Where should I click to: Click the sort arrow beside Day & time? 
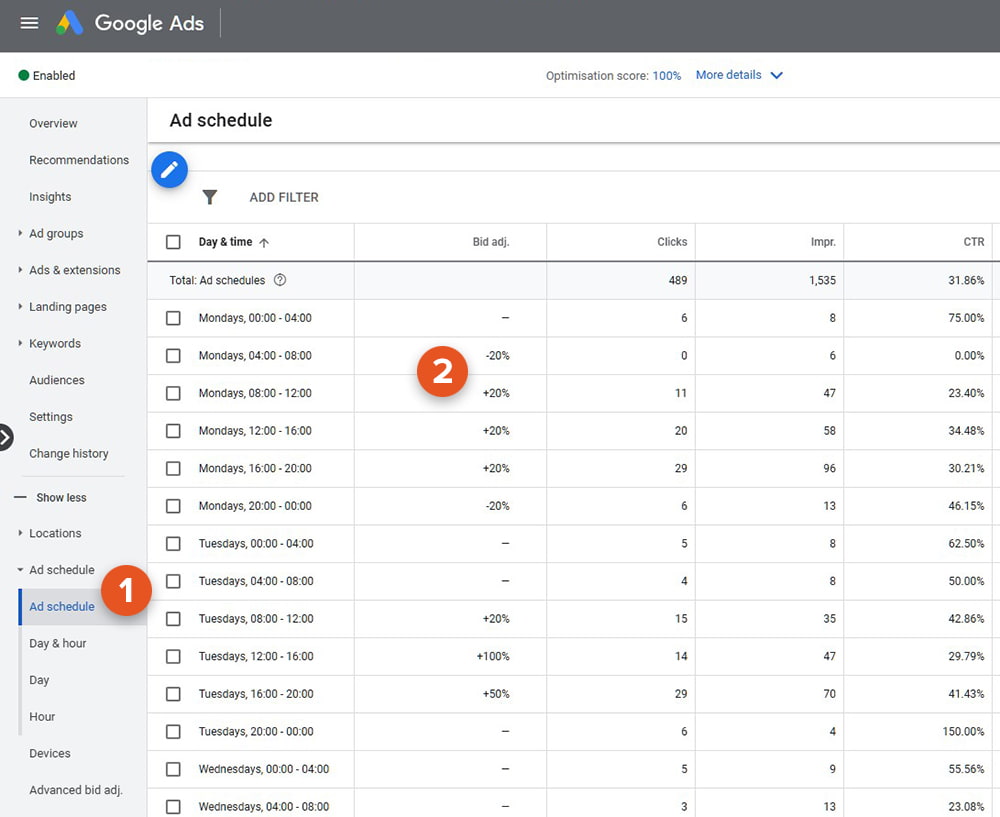(x=264, y=242)
